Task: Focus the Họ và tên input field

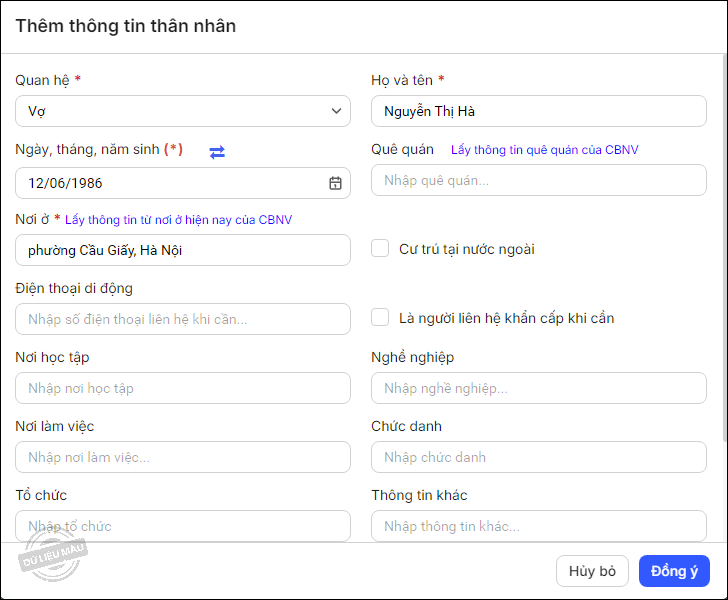Action: [538, 111]
